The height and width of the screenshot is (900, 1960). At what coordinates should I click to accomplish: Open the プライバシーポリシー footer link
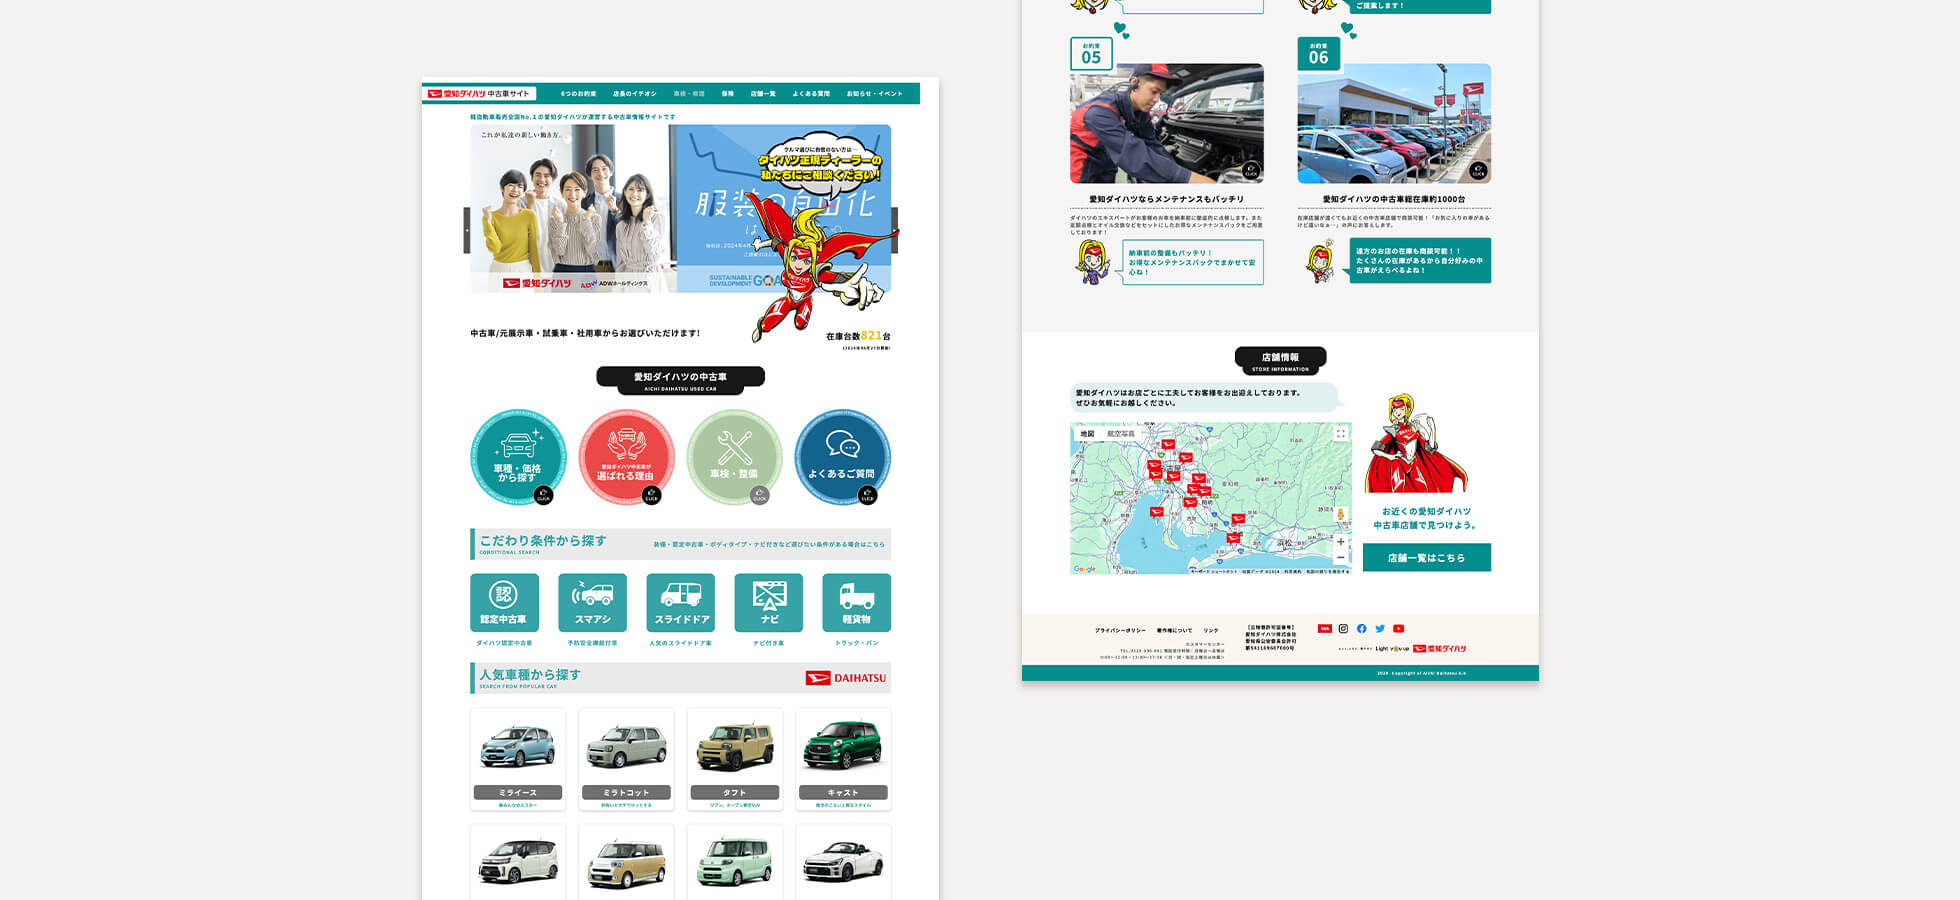(x=1120, y=631)
